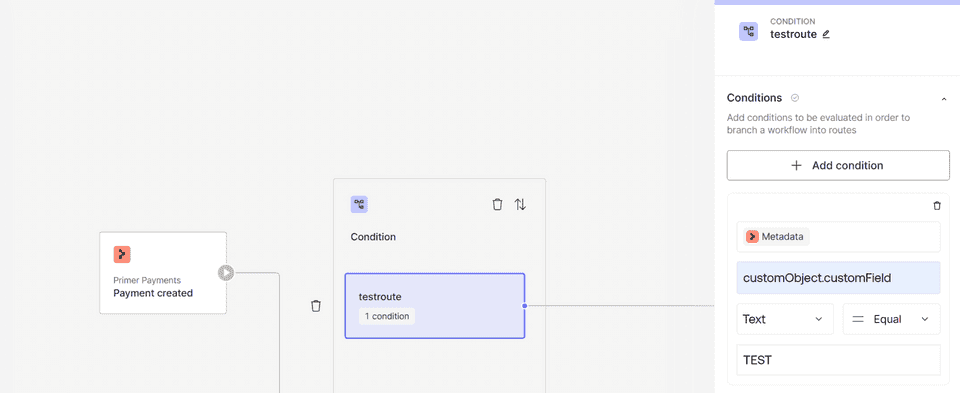The height and width of the screenshot is (393, 960).
Task: Select the Payment created trigger node
Action: 163,273
